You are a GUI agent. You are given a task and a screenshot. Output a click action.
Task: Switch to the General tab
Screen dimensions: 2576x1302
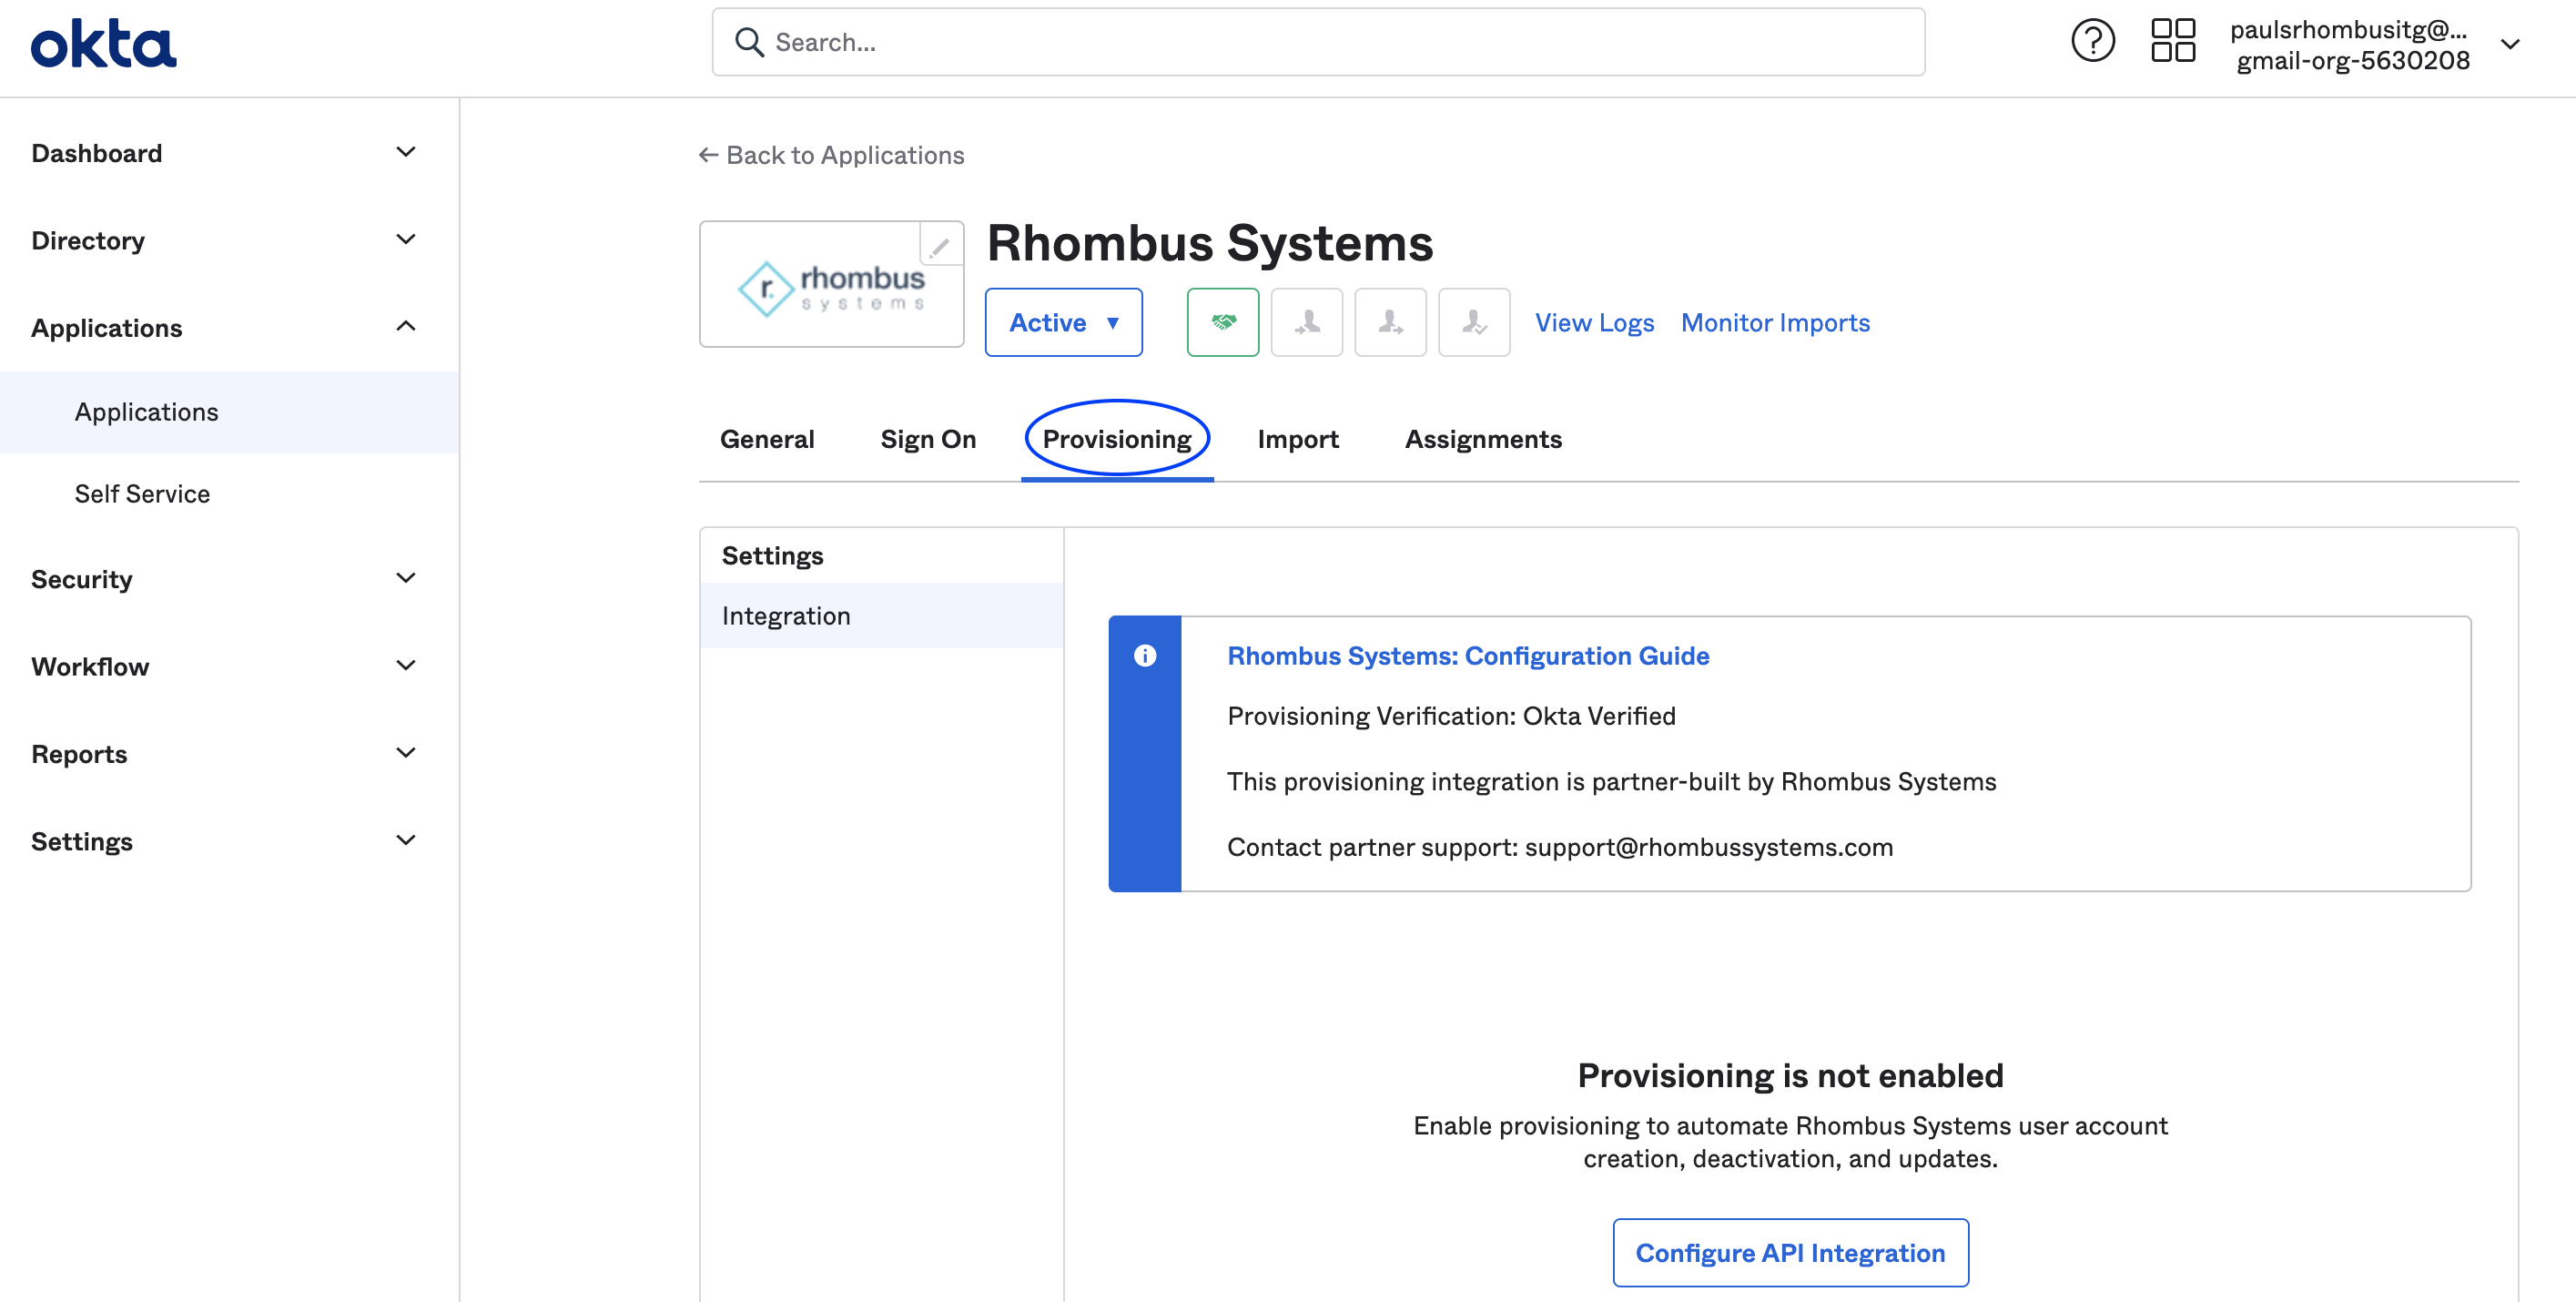[x=767, y=439]
